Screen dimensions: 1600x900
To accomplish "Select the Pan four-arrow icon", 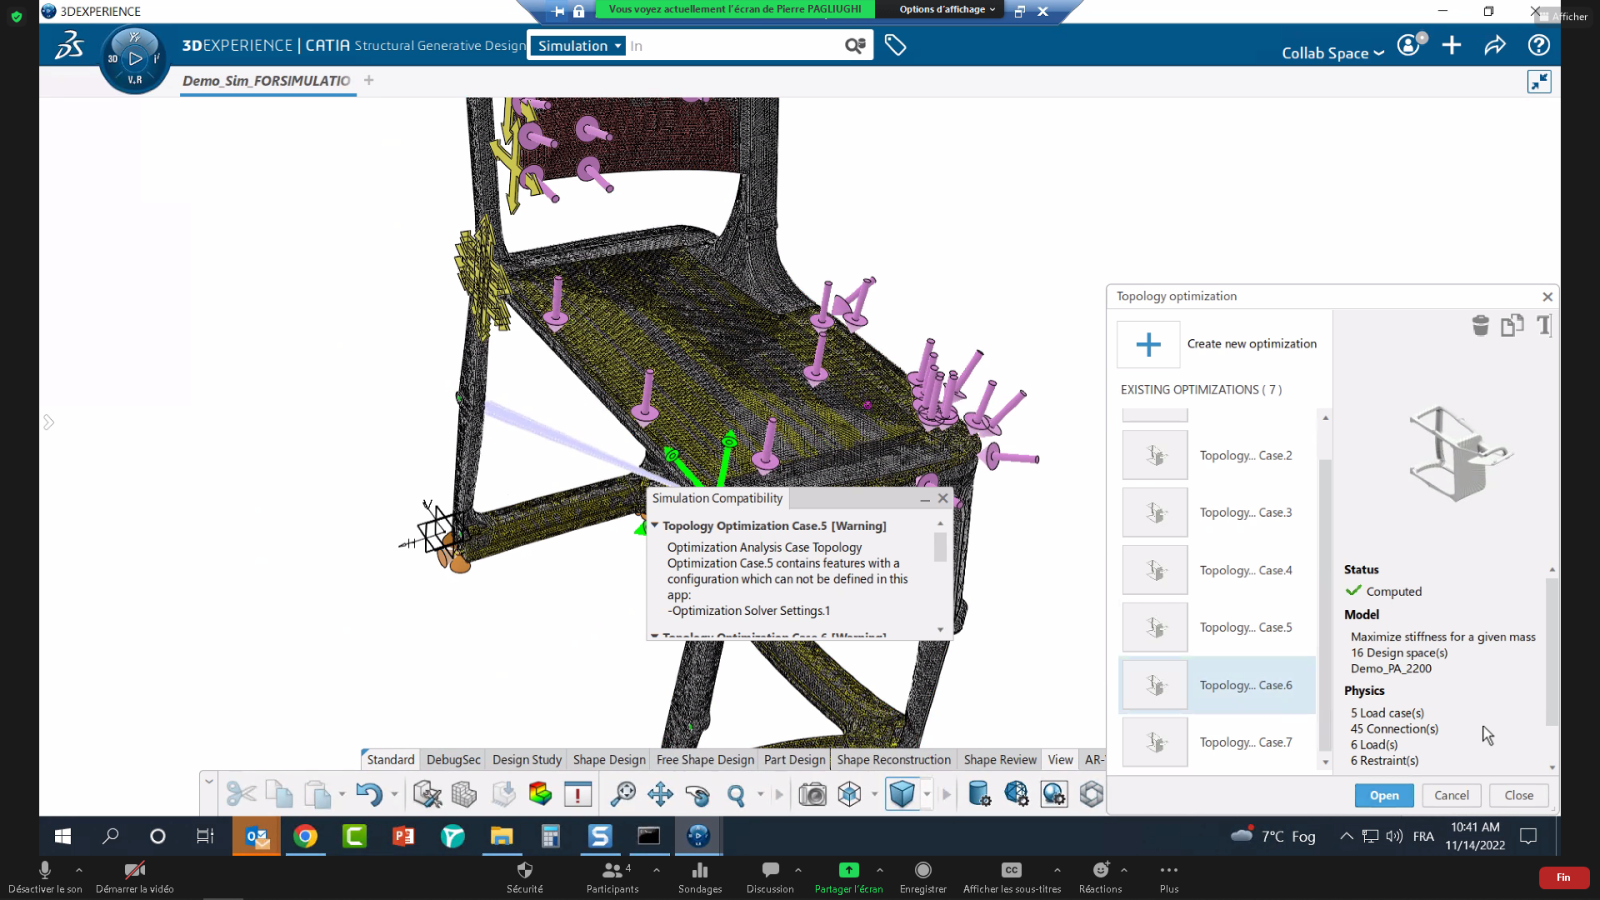I will (x=660, y=794).
